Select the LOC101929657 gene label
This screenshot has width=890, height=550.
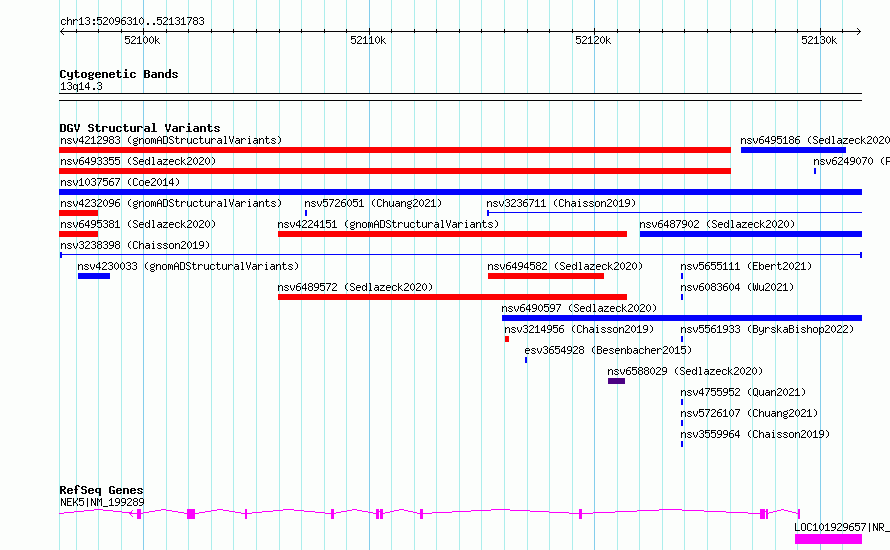(x=842, y=527)
